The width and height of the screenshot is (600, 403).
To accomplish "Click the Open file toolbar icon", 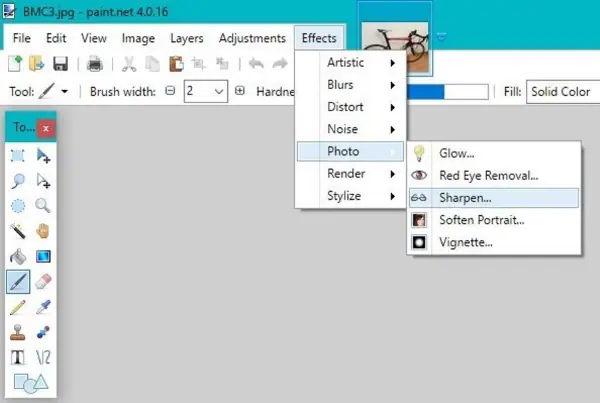I will (37, 64).
